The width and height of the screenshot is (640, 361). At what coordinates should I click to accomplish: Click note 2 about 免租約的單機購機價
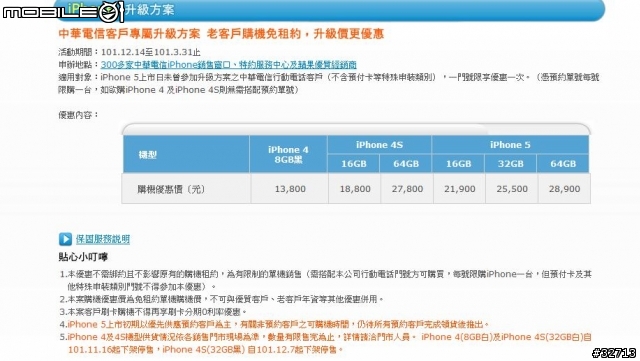222,299
